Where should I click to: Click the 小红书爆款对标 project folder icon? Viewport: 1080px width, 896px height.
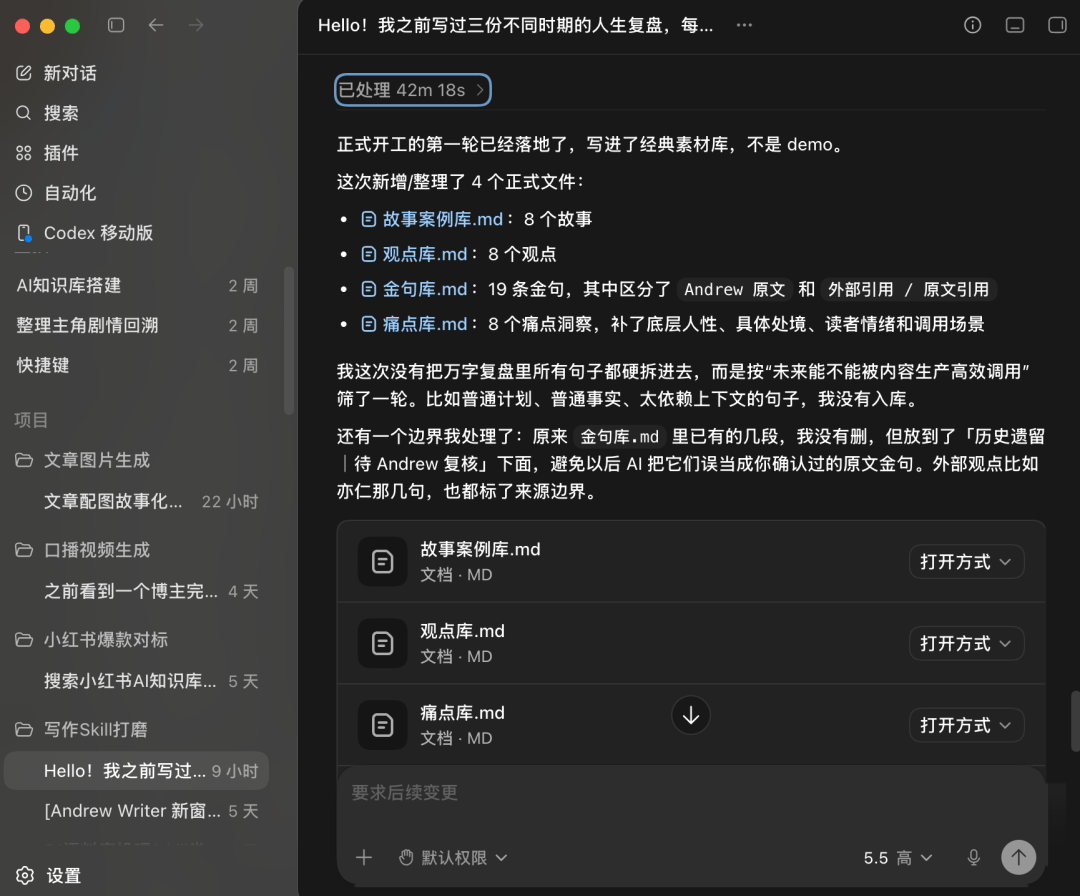click(x=24, y=640)
